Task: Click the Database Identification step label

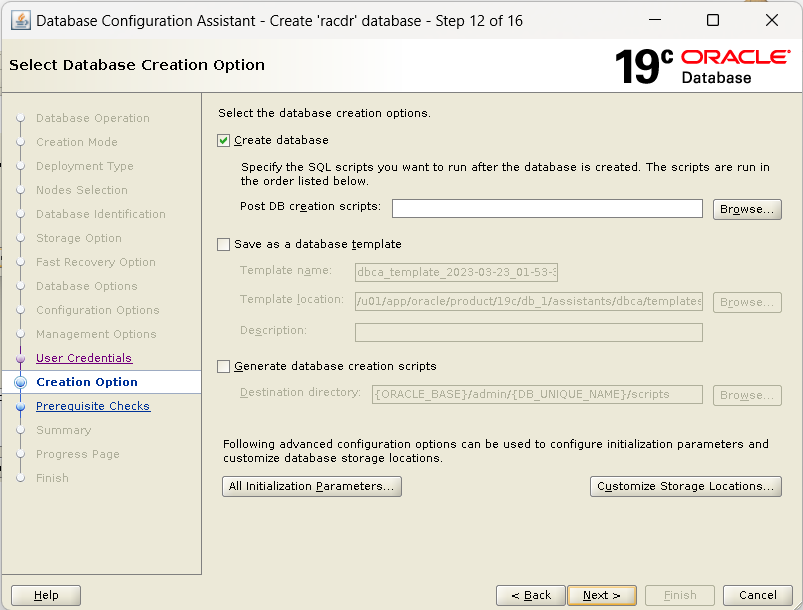Action: click(x=101, y=214)
